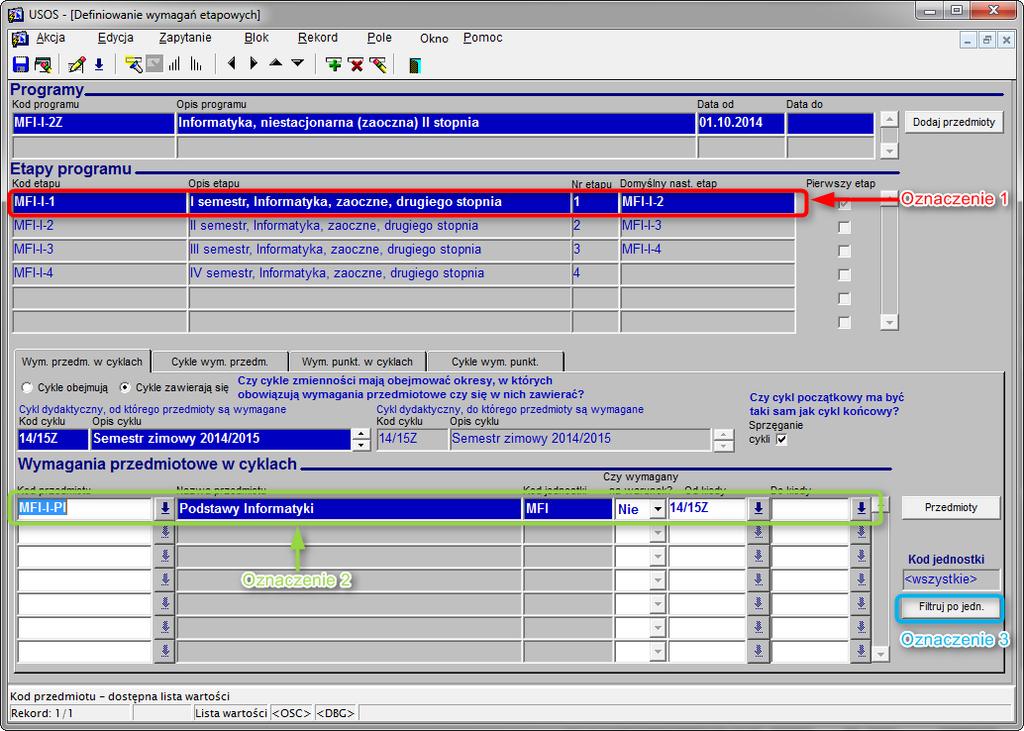Switch to Wym. przedm. w cyklach tab
Image resolution: width=1024 pixels, height=731 pixels.
82,361
